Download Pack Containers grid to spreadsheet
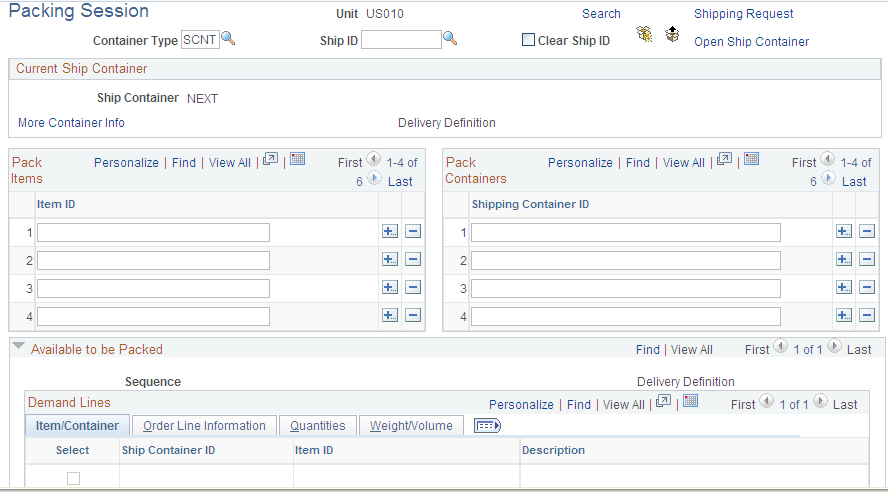Viewport: 888px width, 492px height. [752, 159]
